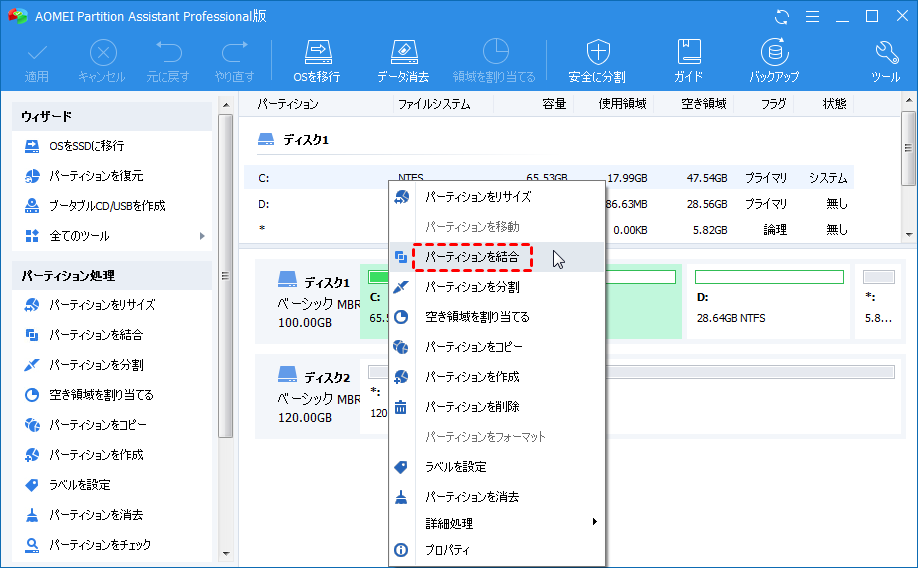This screenshot has height=568, width=918.
Task: Open the ガイド book icon
Action: point(689,52)
